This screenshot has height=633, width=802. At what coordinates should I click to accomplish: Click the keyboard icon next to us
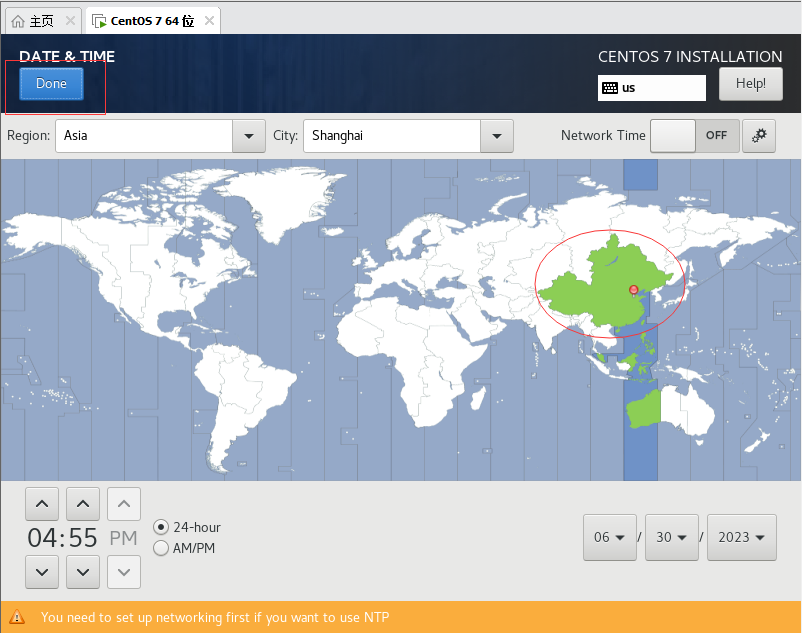[610, 88]
